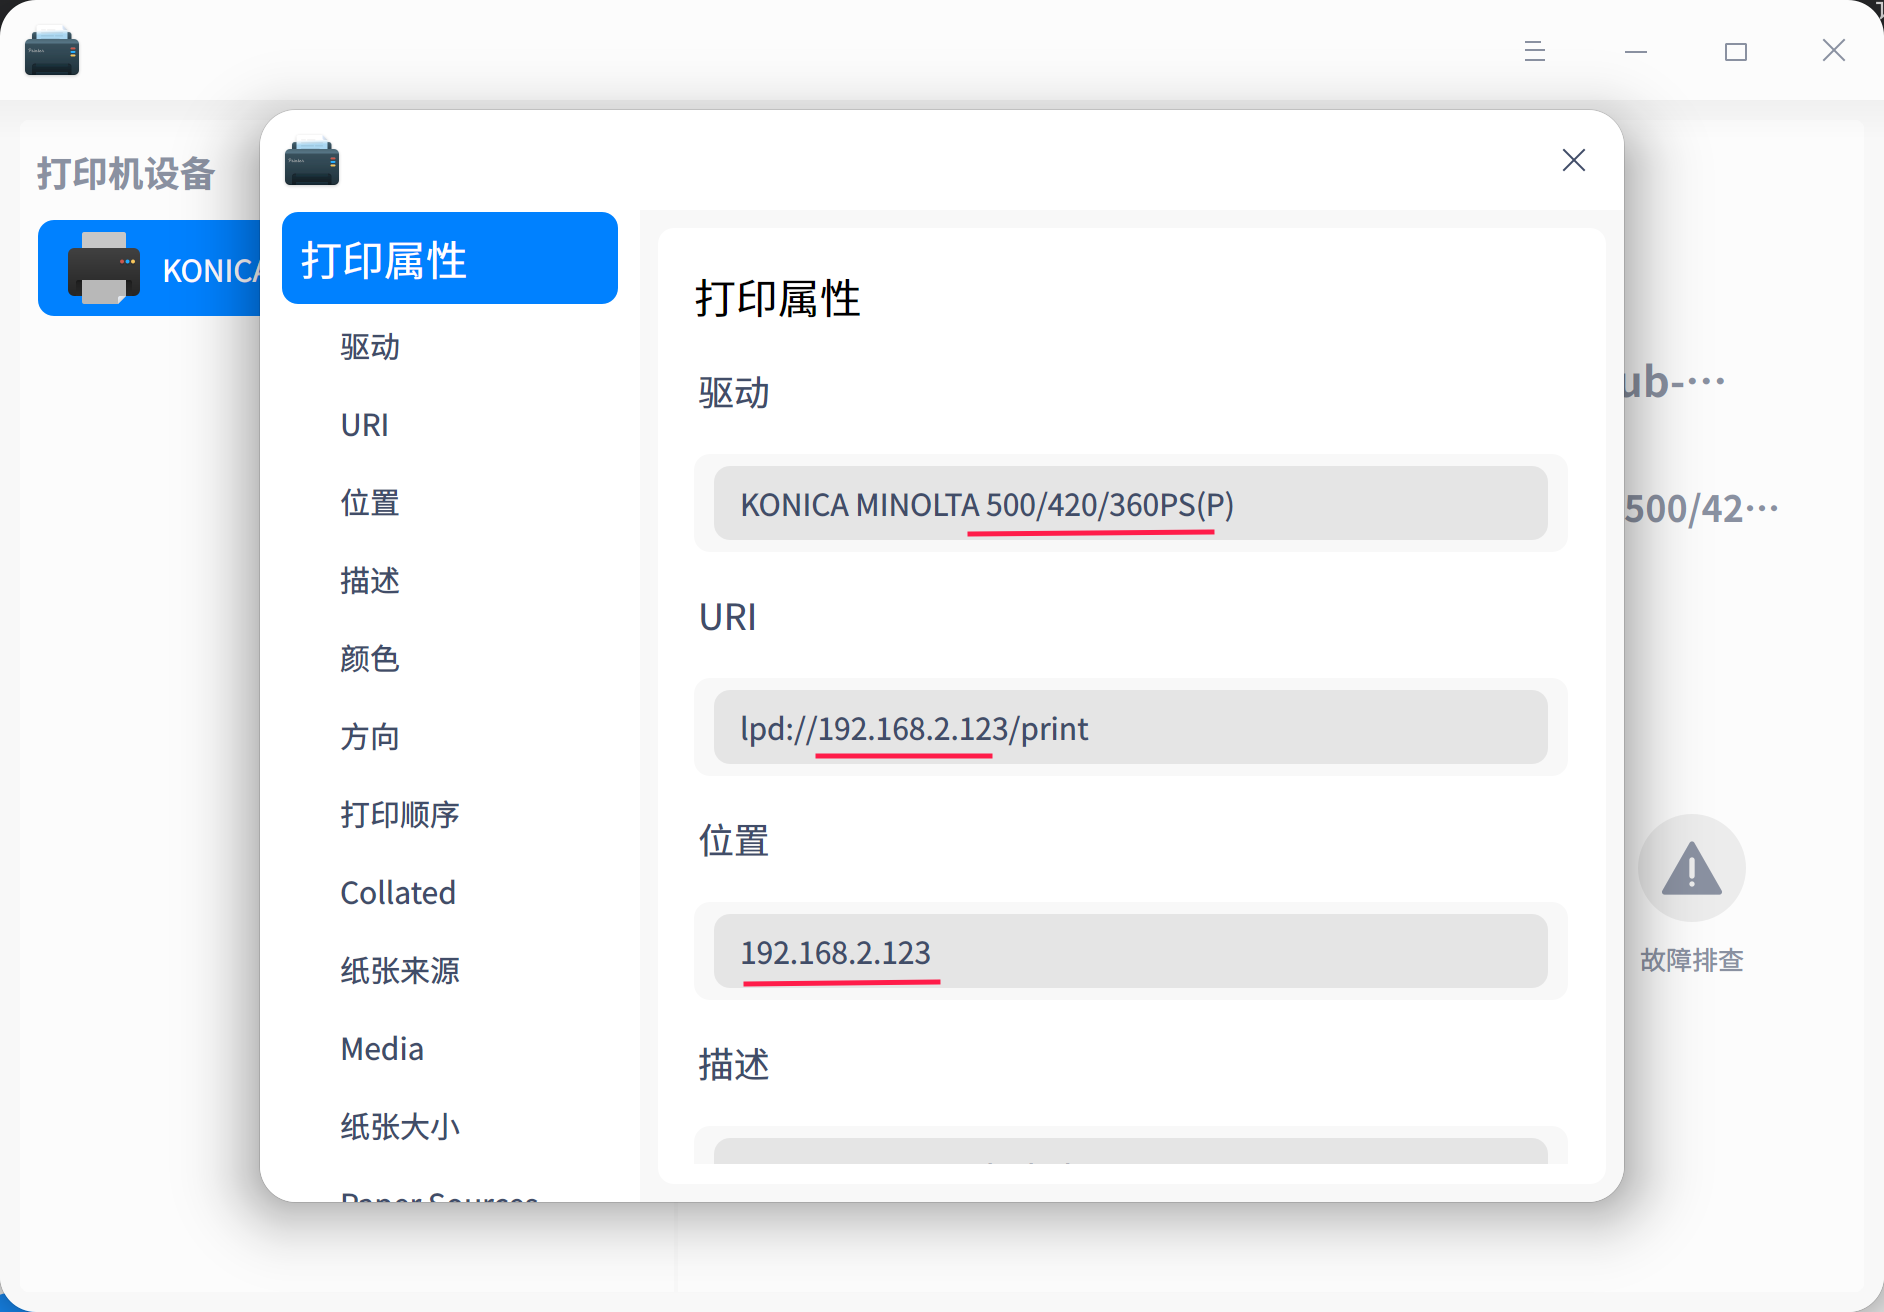This screenshot has width=1884, height=1312.
Task: Open Media in the sidebar
Action: [382, 1049]
